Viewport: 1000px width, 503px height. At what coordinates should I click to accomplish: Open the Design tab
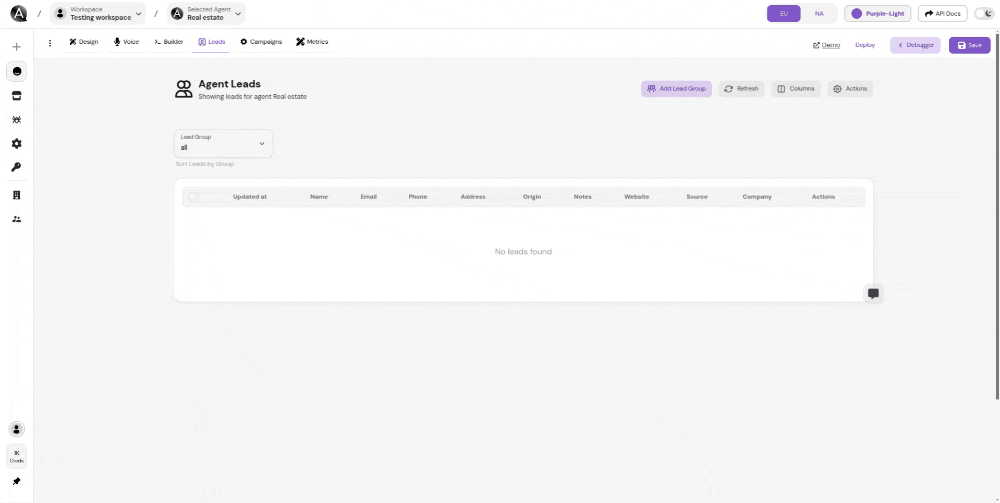click(84, 42)
